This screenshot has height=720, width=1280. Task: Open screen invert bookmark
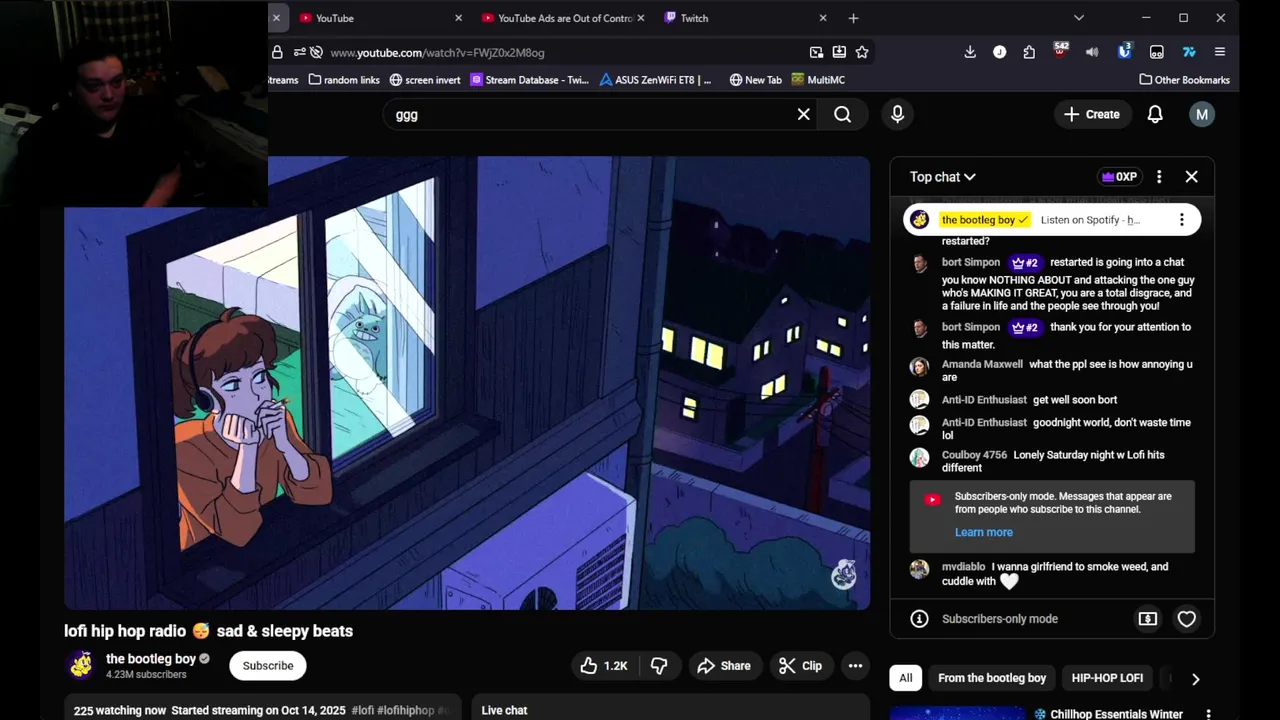425,80
